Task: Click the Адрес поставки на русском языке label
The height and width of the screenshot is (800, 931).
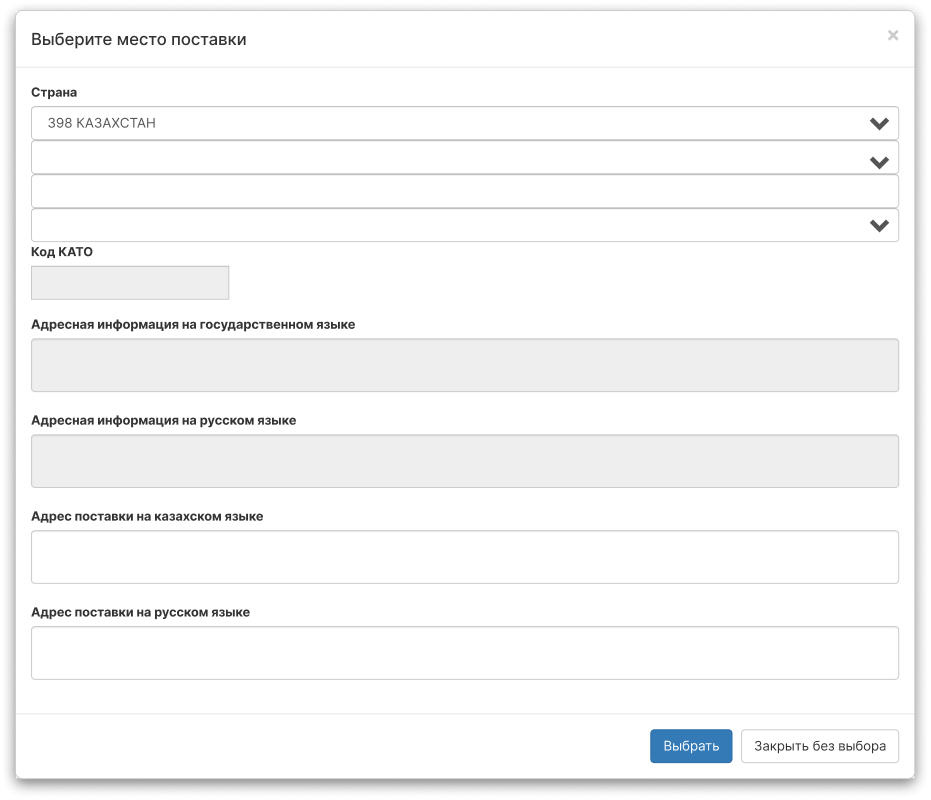Action: coord(140,612)
